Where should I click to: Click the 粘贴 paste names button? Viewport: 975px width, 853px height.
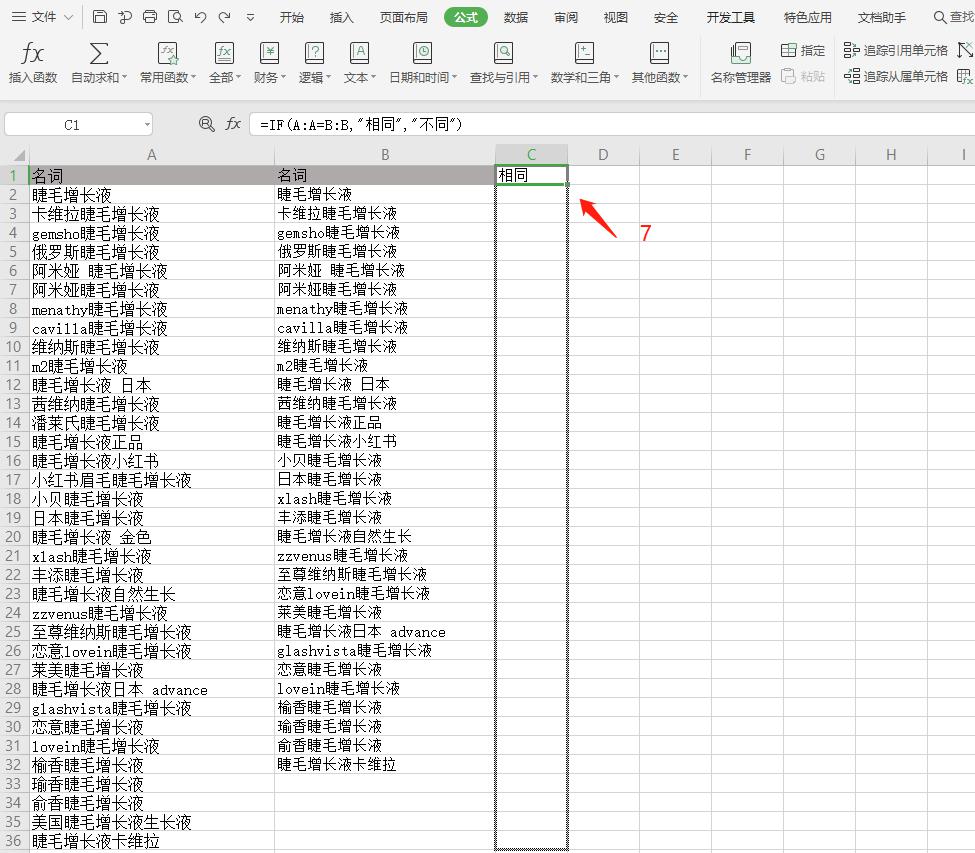[x=803, y=76]
